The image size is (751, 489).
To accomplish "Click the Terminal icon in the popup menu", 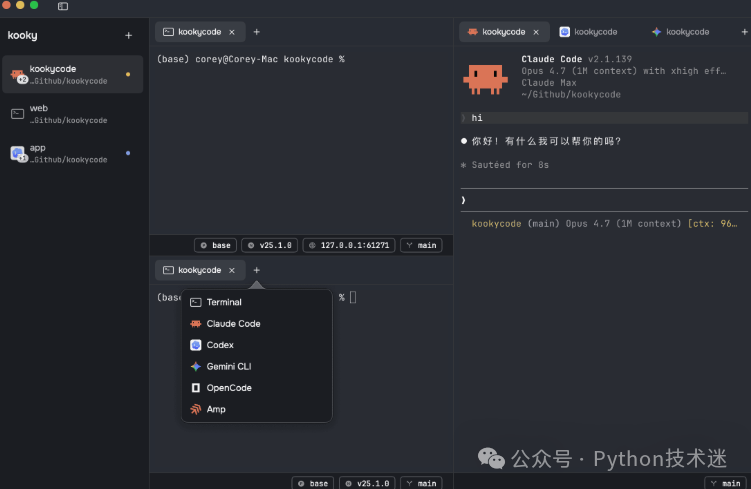I will 195,302.
